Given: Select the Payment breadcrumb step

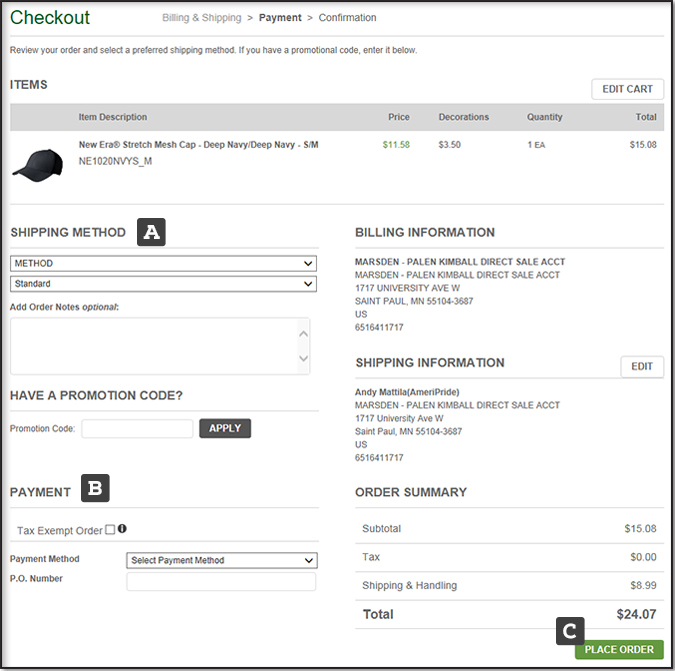Looking at the screenshot, I should (280, 18).
